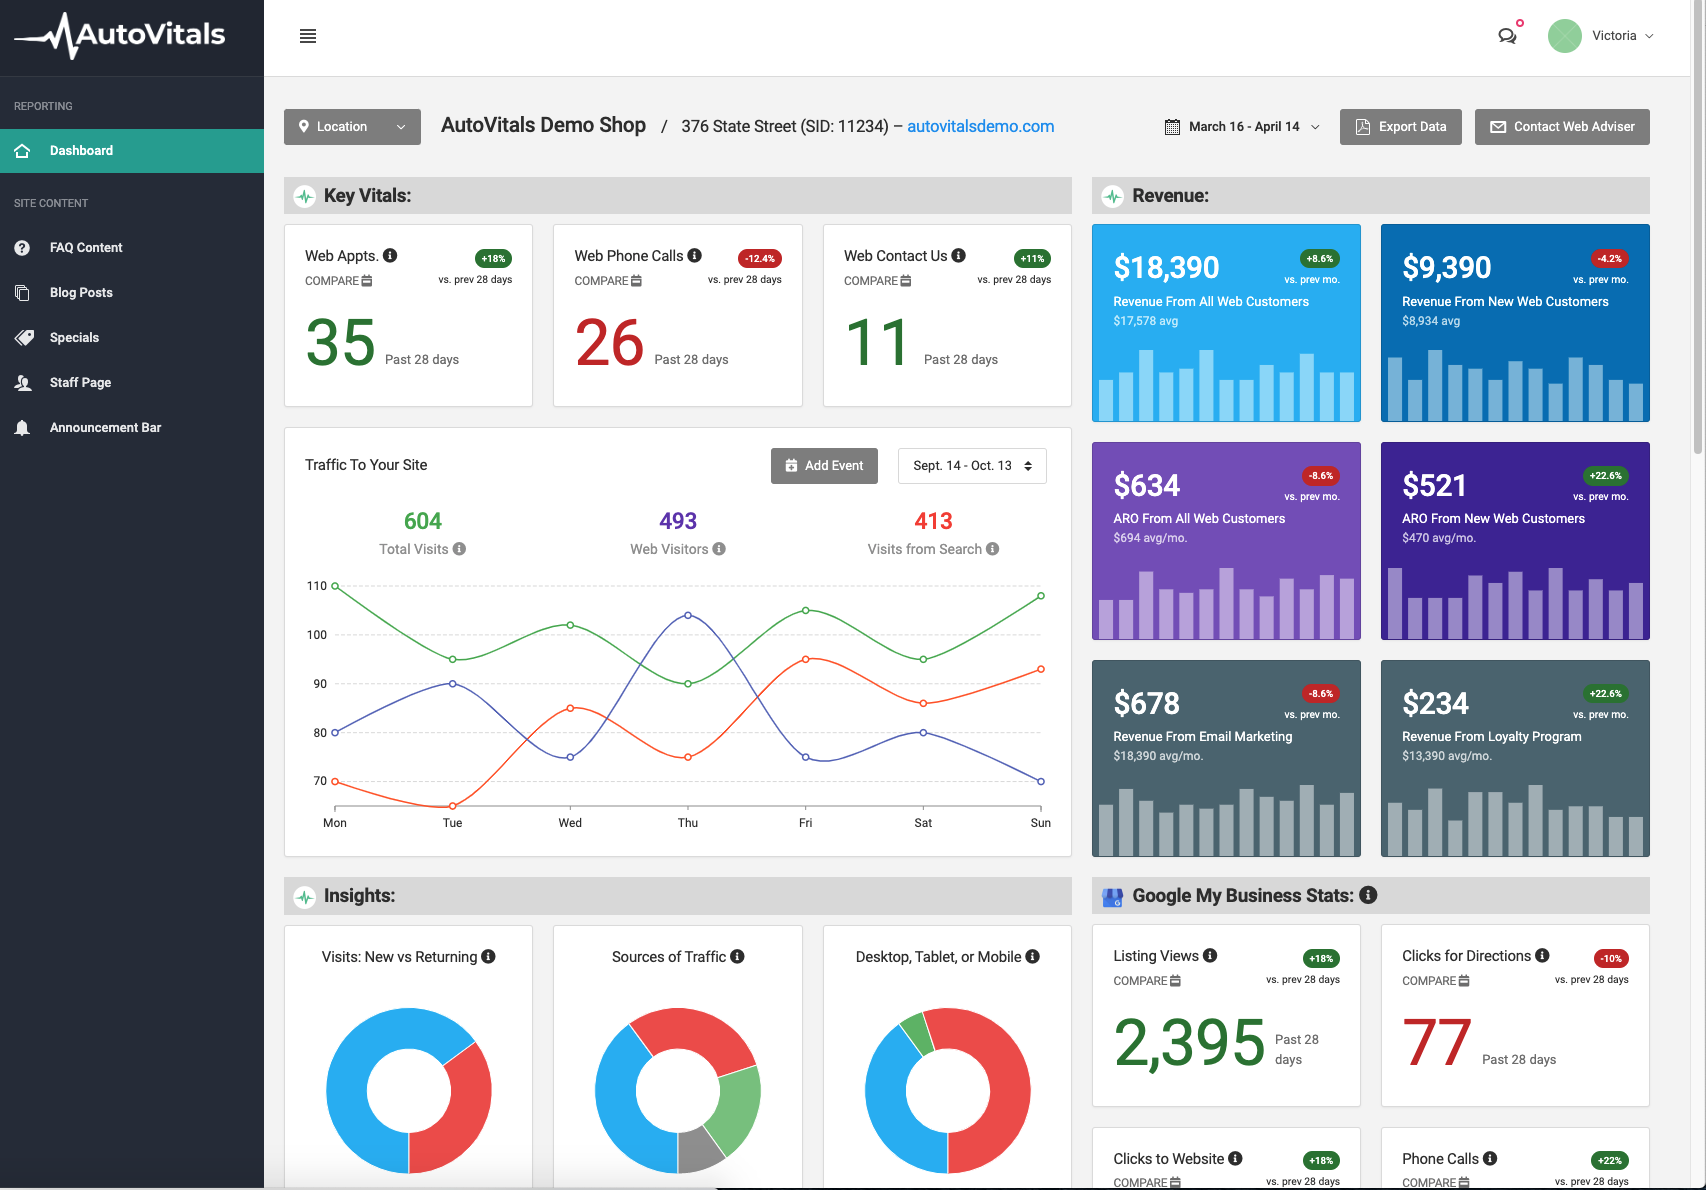Image resolution: width=1706 pixels, height=1190 pixels.
Task: Open the Blog Posts section
Action: [x=81, y=292]
